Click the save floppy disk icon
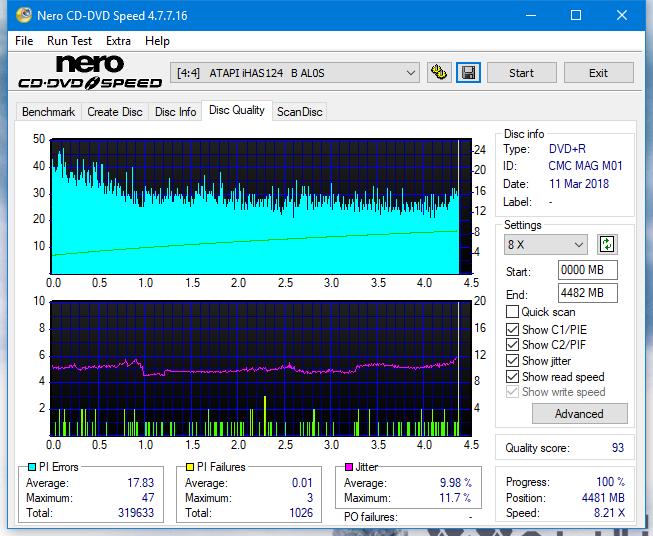Viewport: 653px width, 536px height. [x=469, y=73]
